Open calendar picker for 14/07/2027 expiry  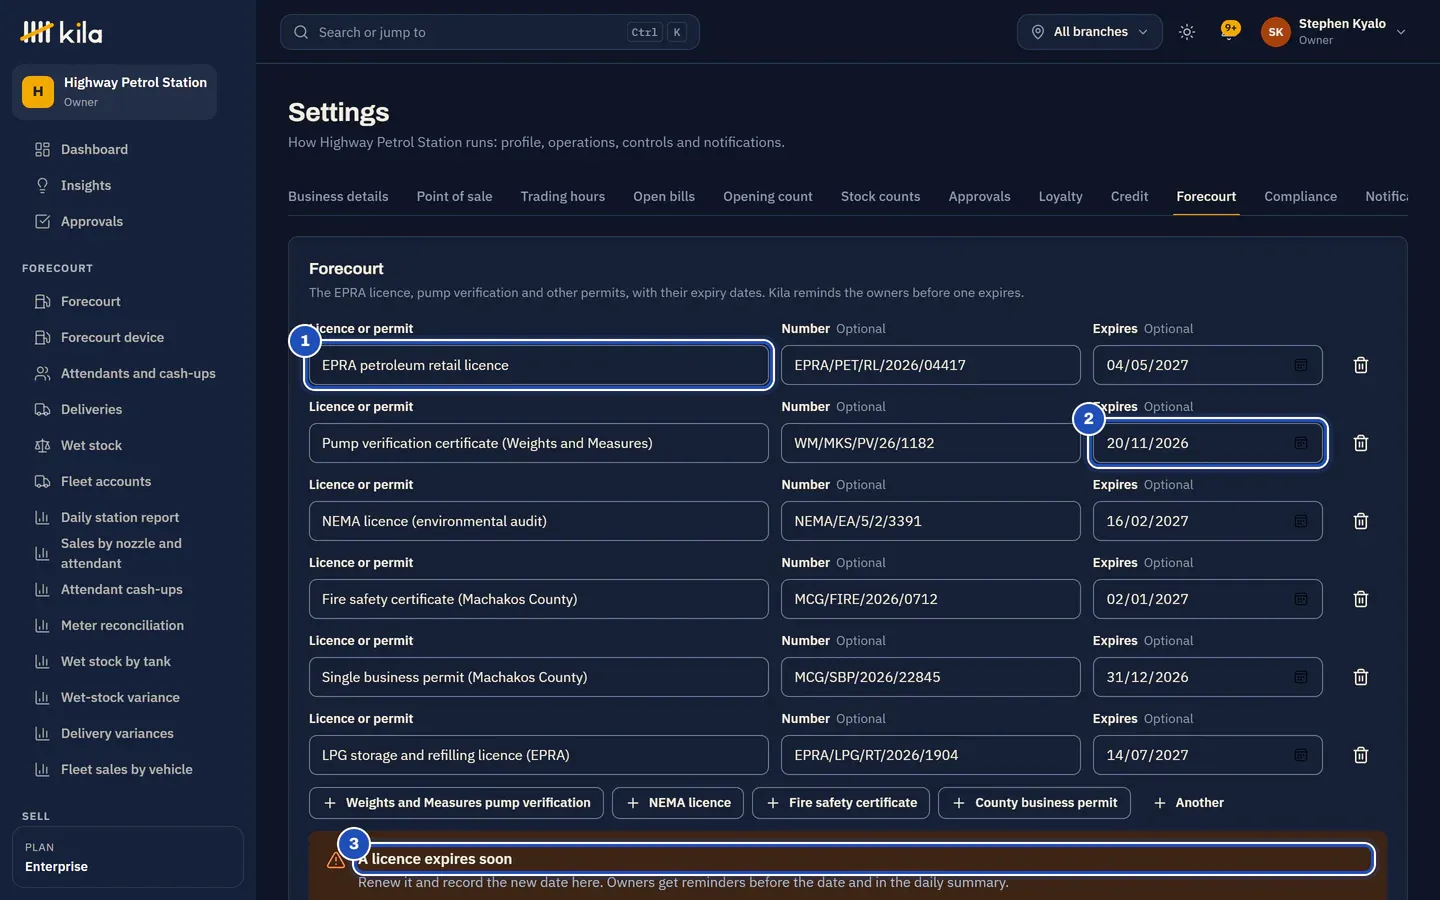tap(1300, 755)
